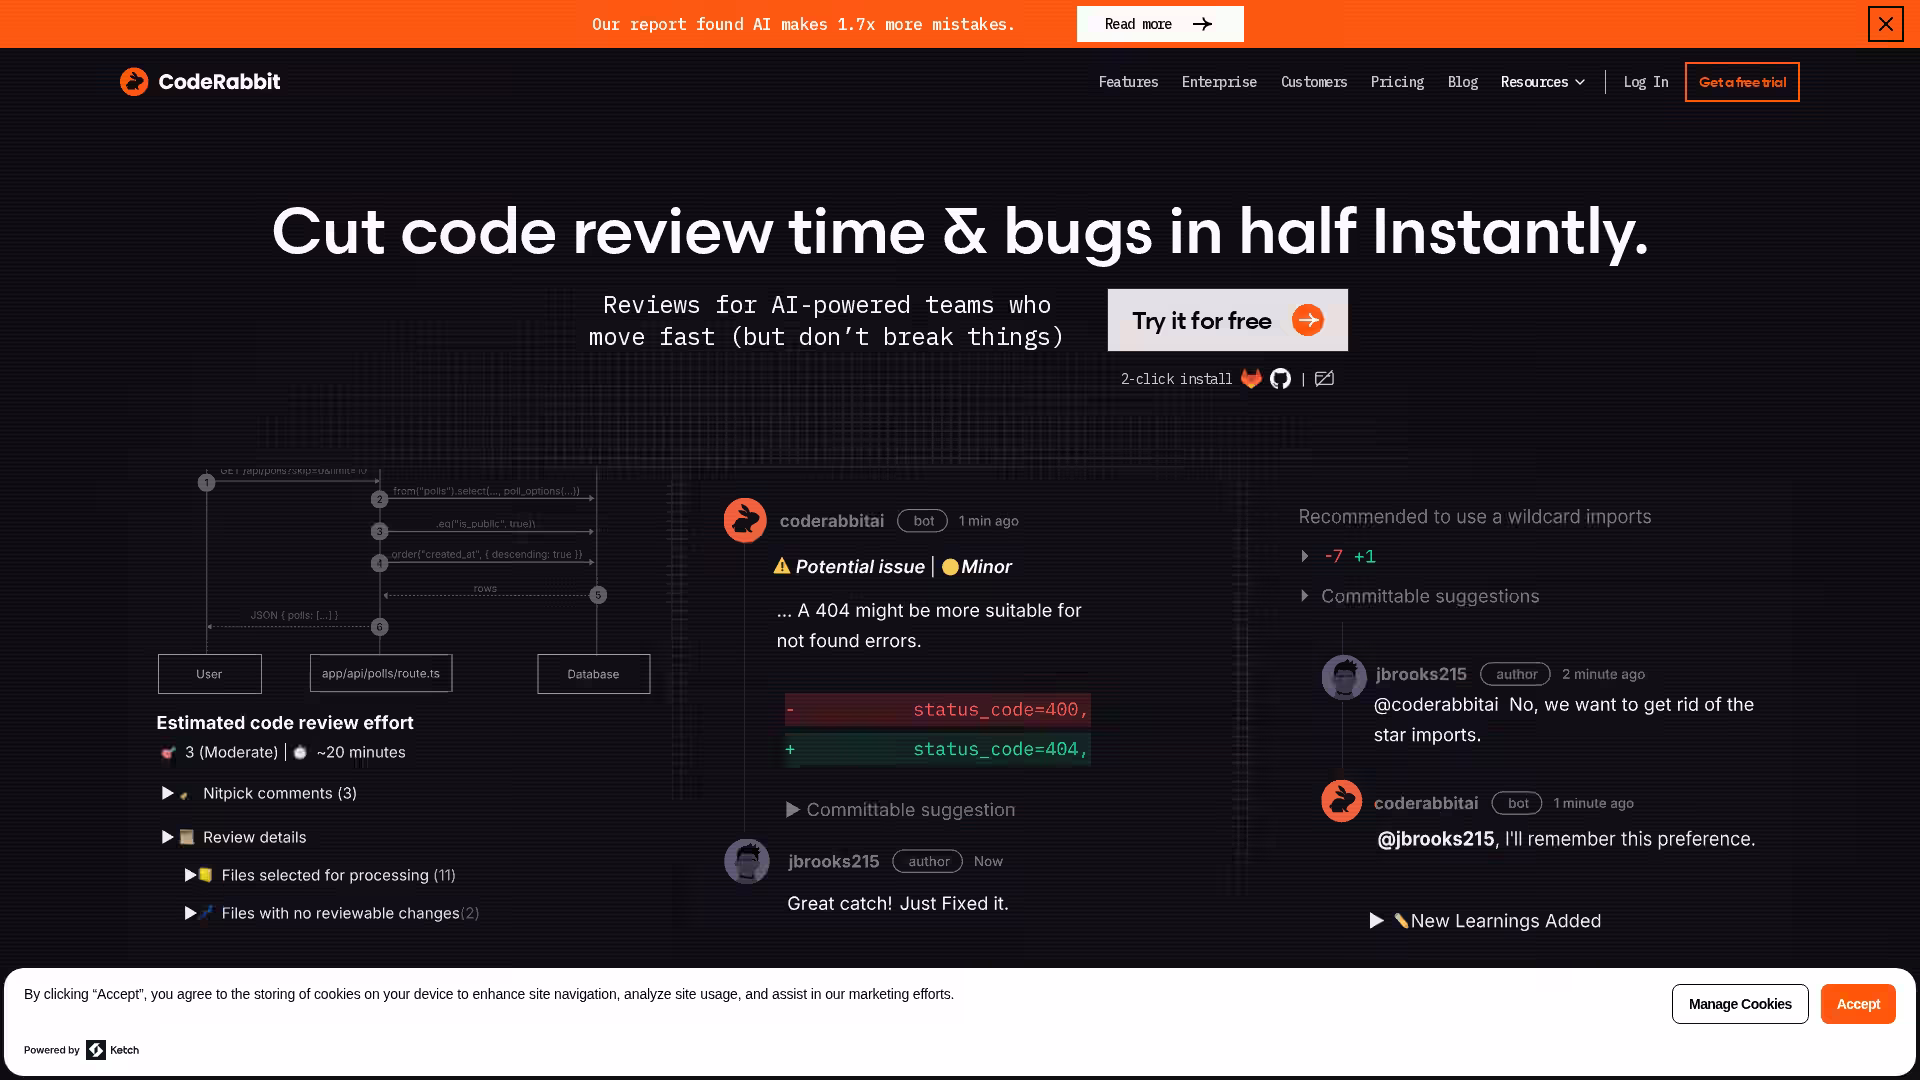Open the Resources dropdown menu
Viewport: 1920px width, 1080px height.
pos(1542,82)
